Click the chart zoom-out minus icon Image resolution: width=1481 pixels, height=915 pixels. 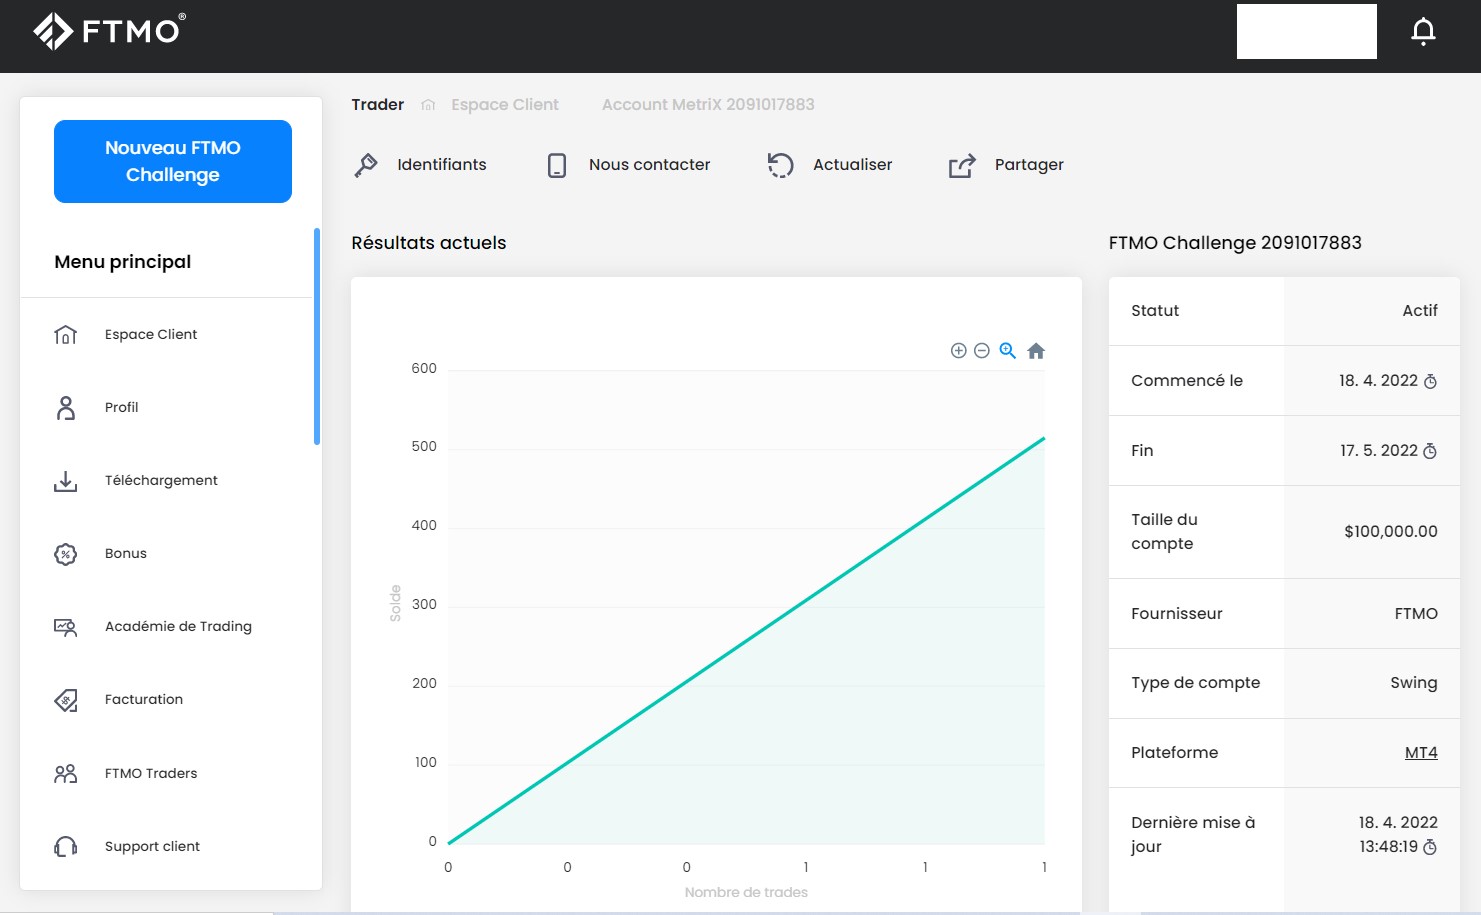tap(982, 351)
